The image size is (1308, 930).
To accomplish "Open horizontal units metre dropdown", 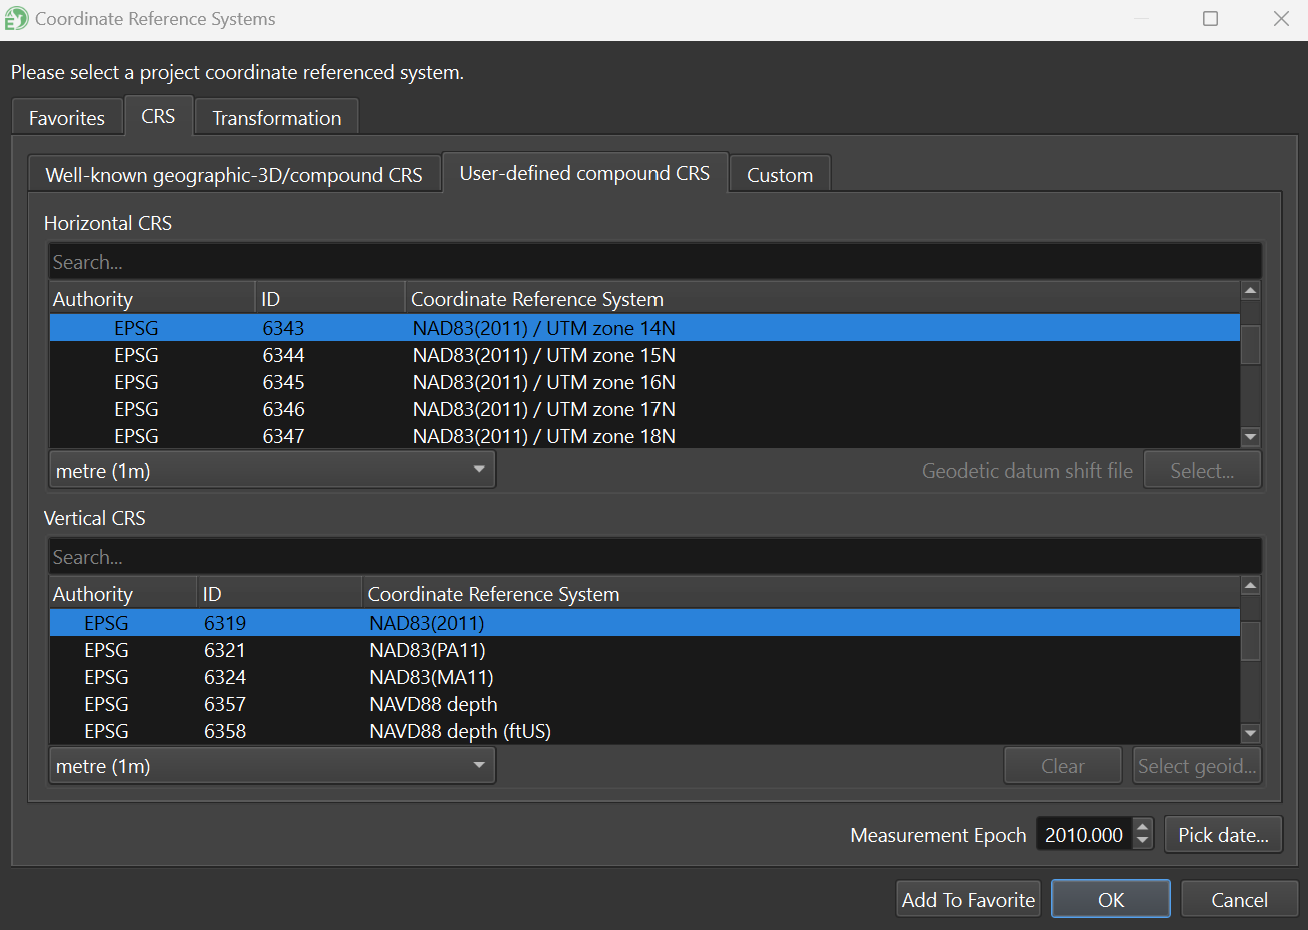I will point(271,470).
